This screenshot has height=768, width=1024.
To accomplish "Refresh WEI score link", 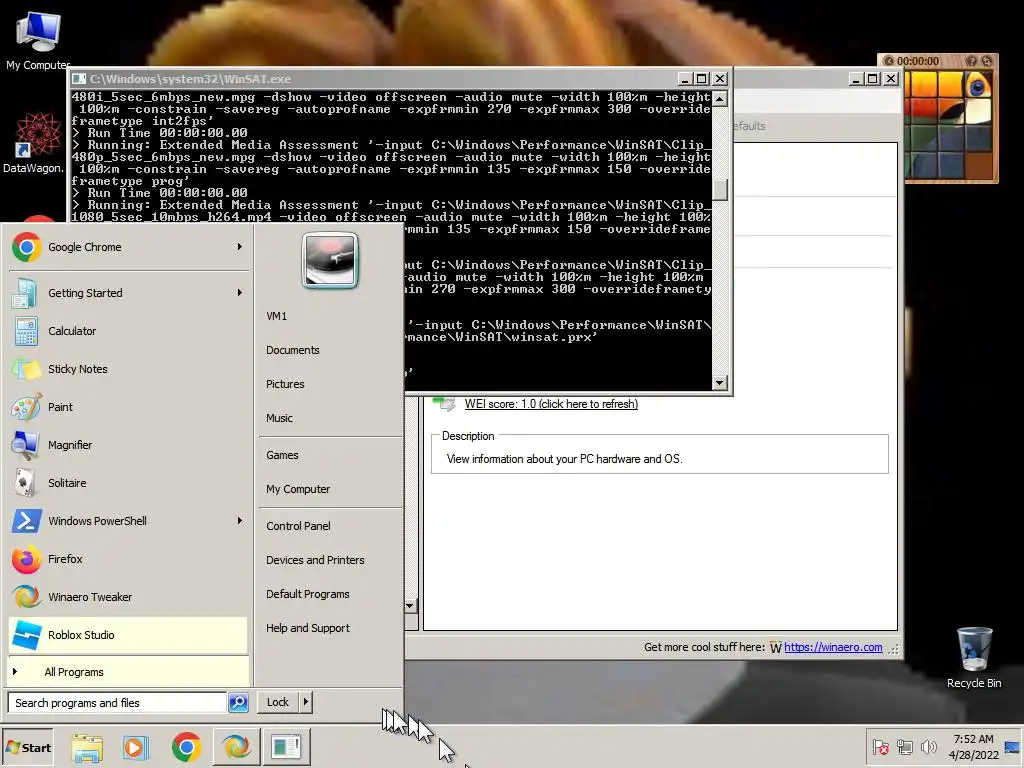I will tap(551, 404).
